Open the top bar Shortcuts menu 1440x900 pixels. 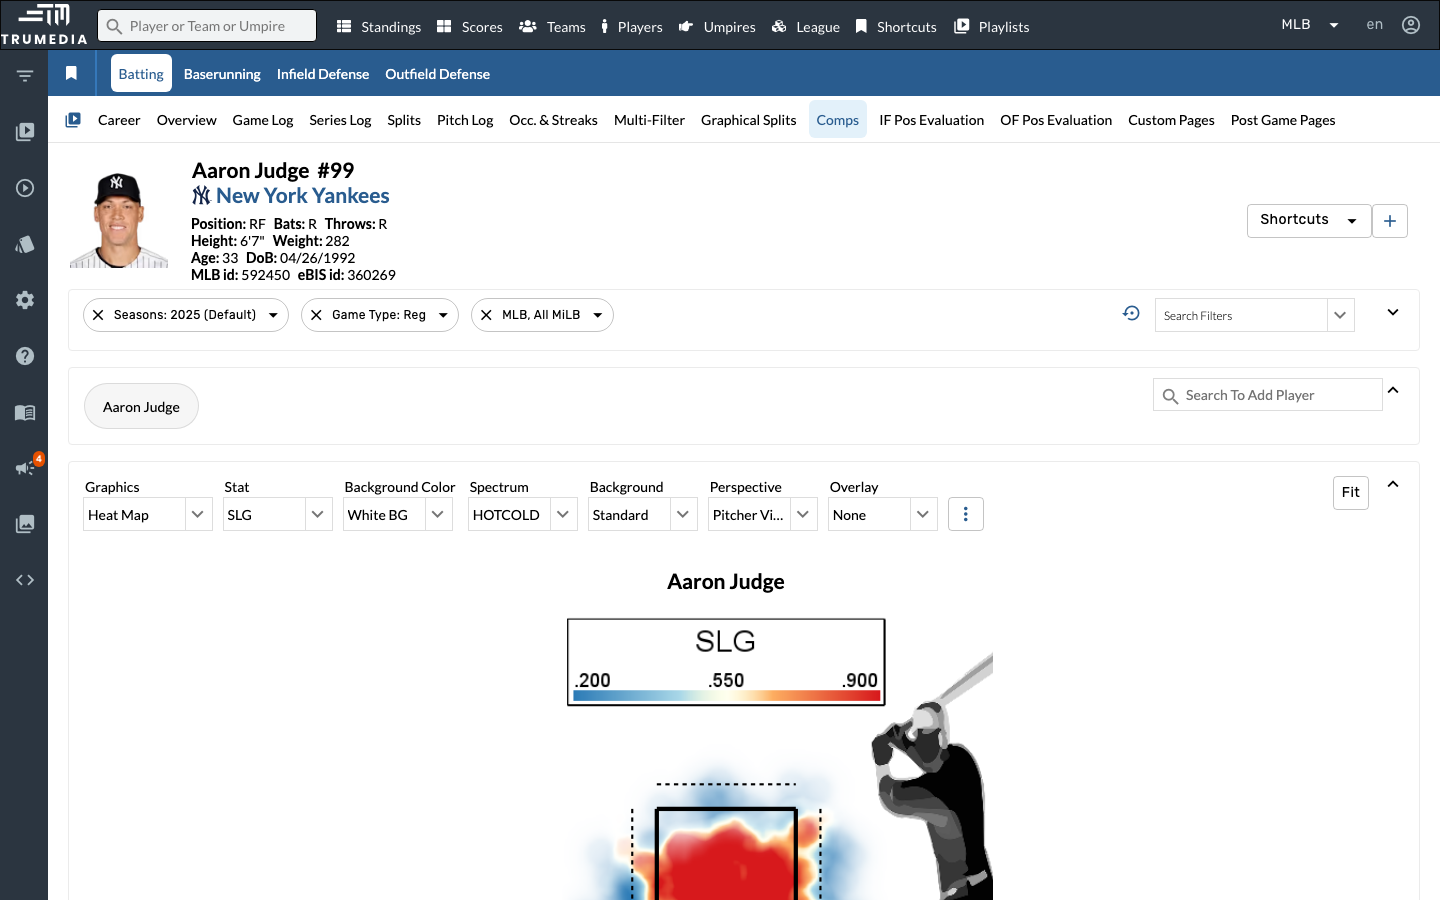[x=896, y=27]
